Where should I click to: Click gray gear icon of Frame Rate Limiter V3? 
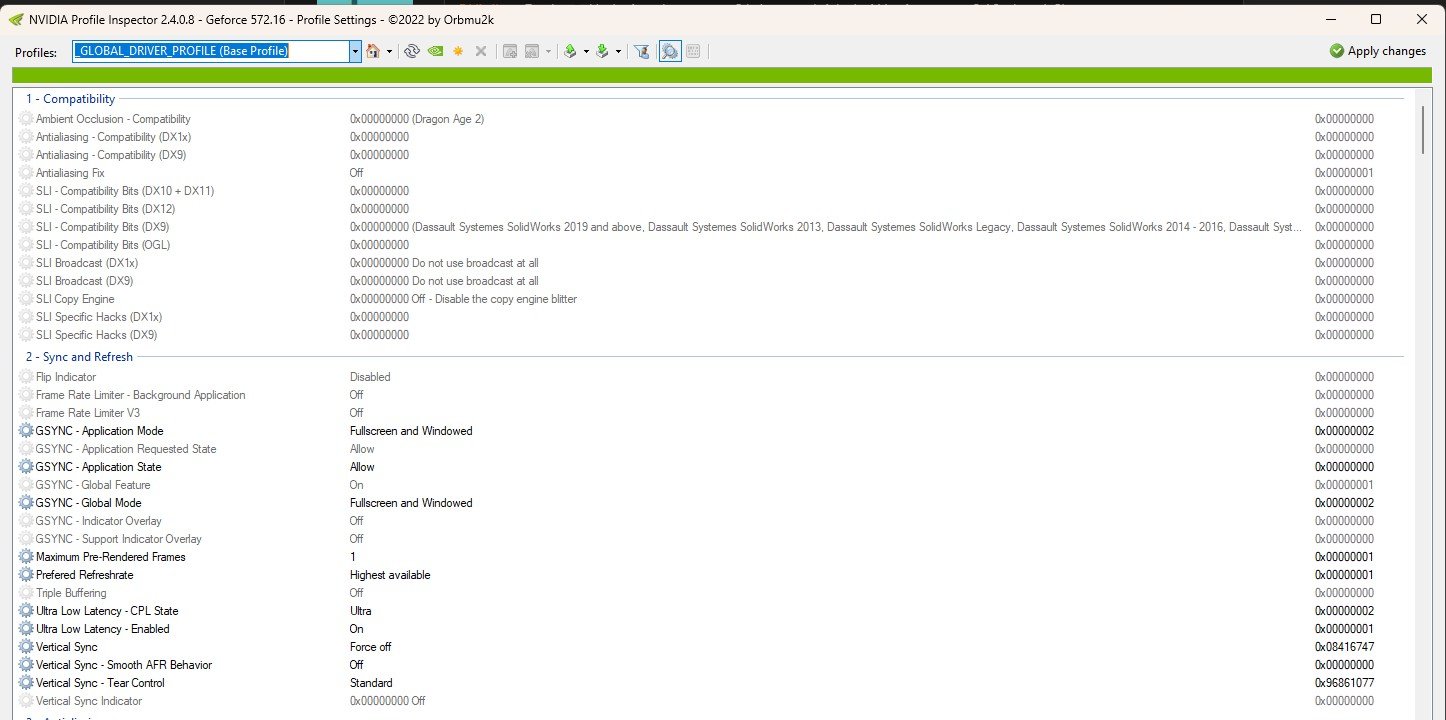pyautogui.click(x=26, y=413)
